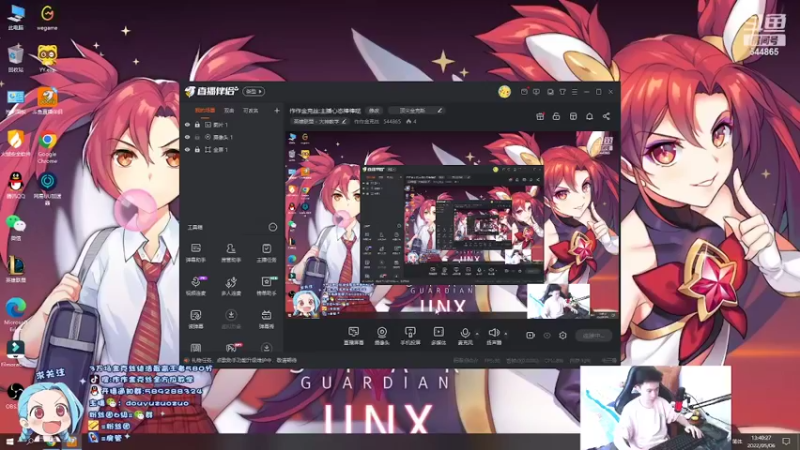Toggle lock on the 全屏 1 source

tap(197, 150)
